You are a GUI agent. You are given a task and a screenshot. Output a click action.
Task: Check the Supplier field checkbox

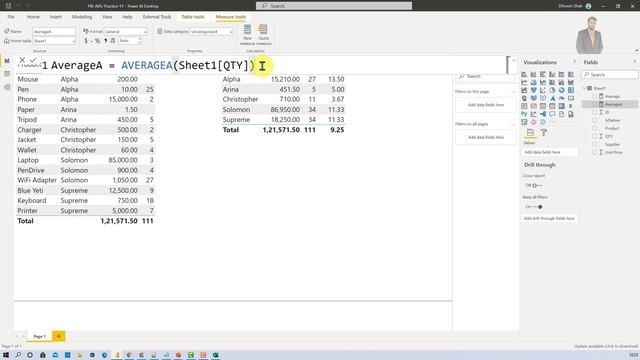pyautogui.click(x=595, y=144)
